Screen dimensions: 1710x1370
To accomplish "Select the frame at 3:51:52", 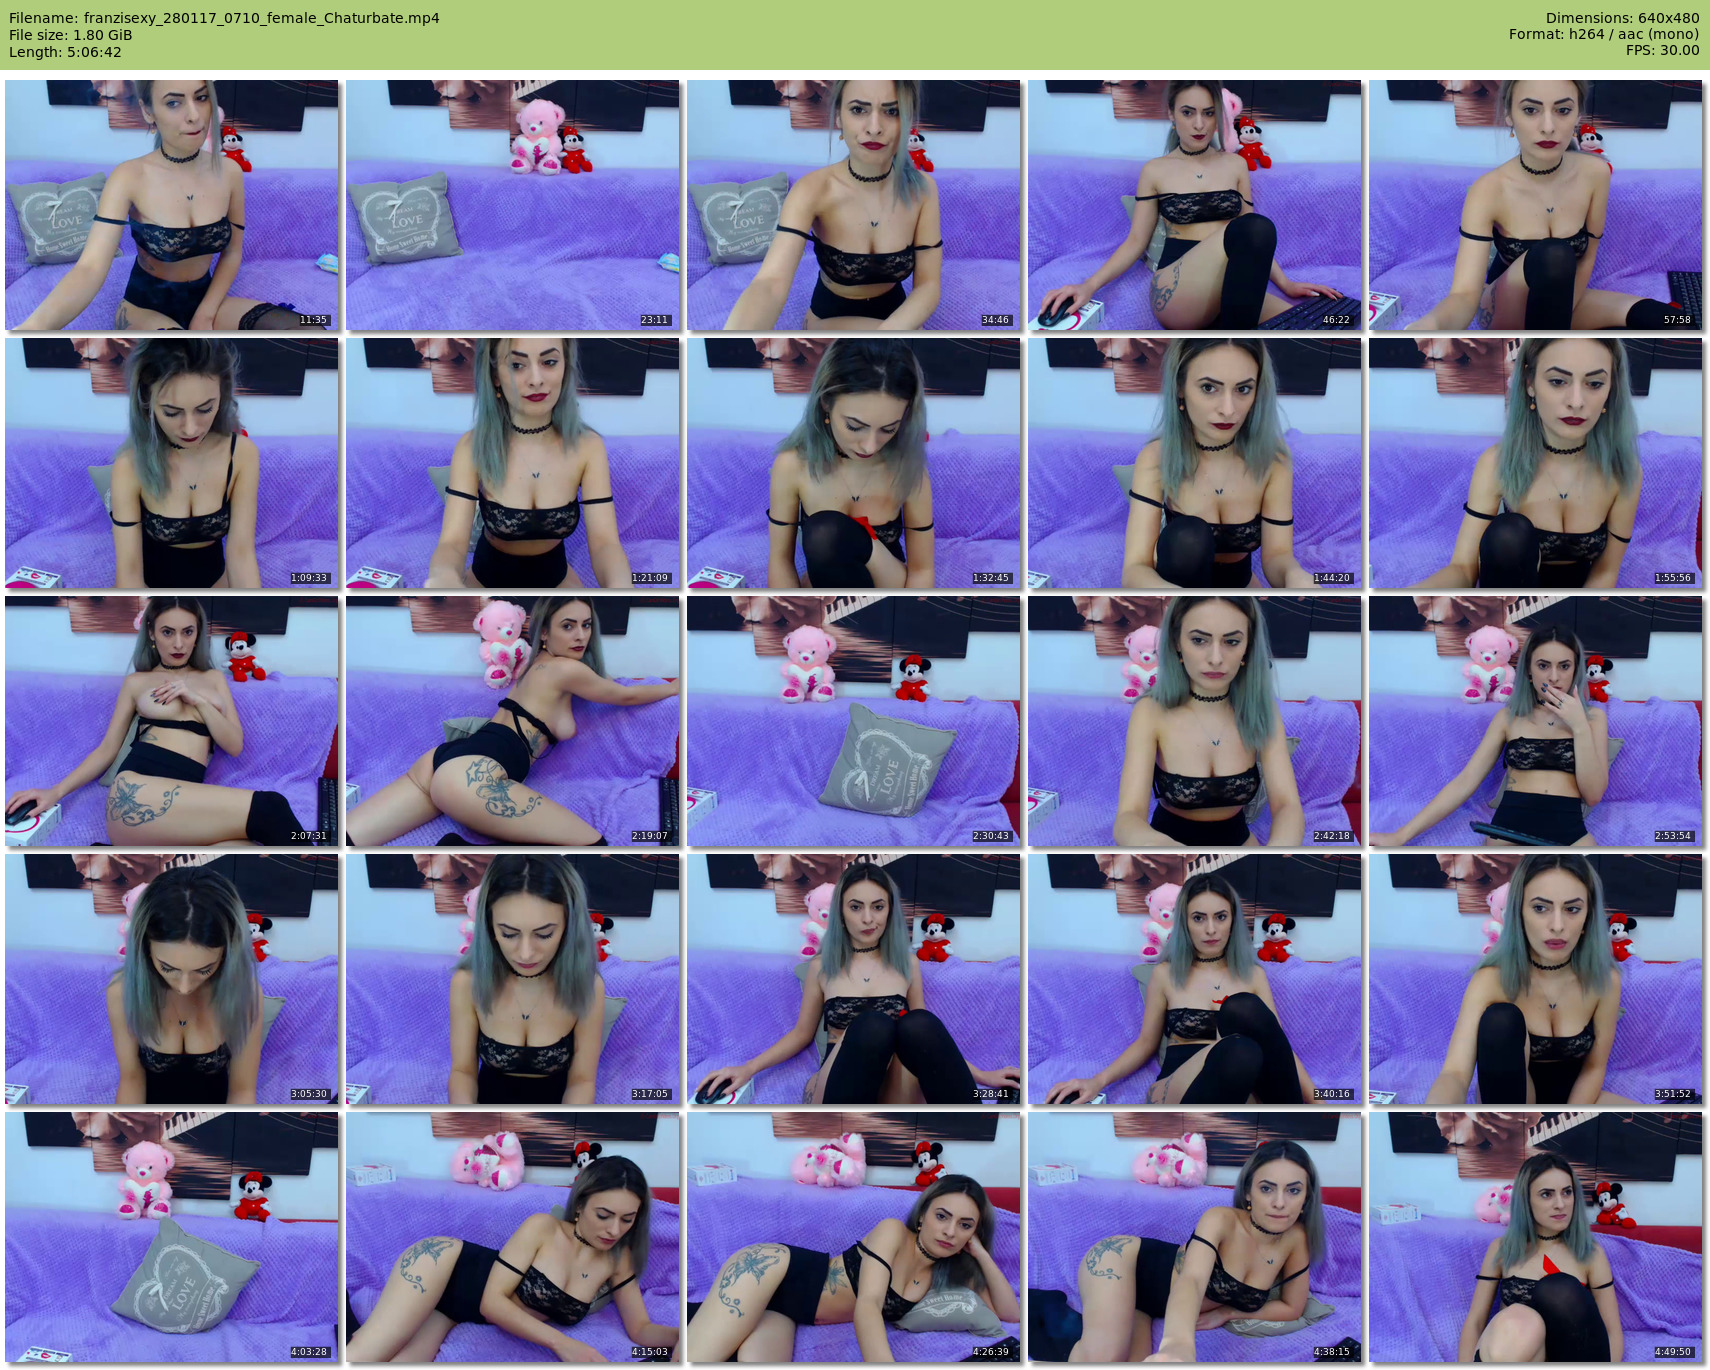I will [1536, 979].
